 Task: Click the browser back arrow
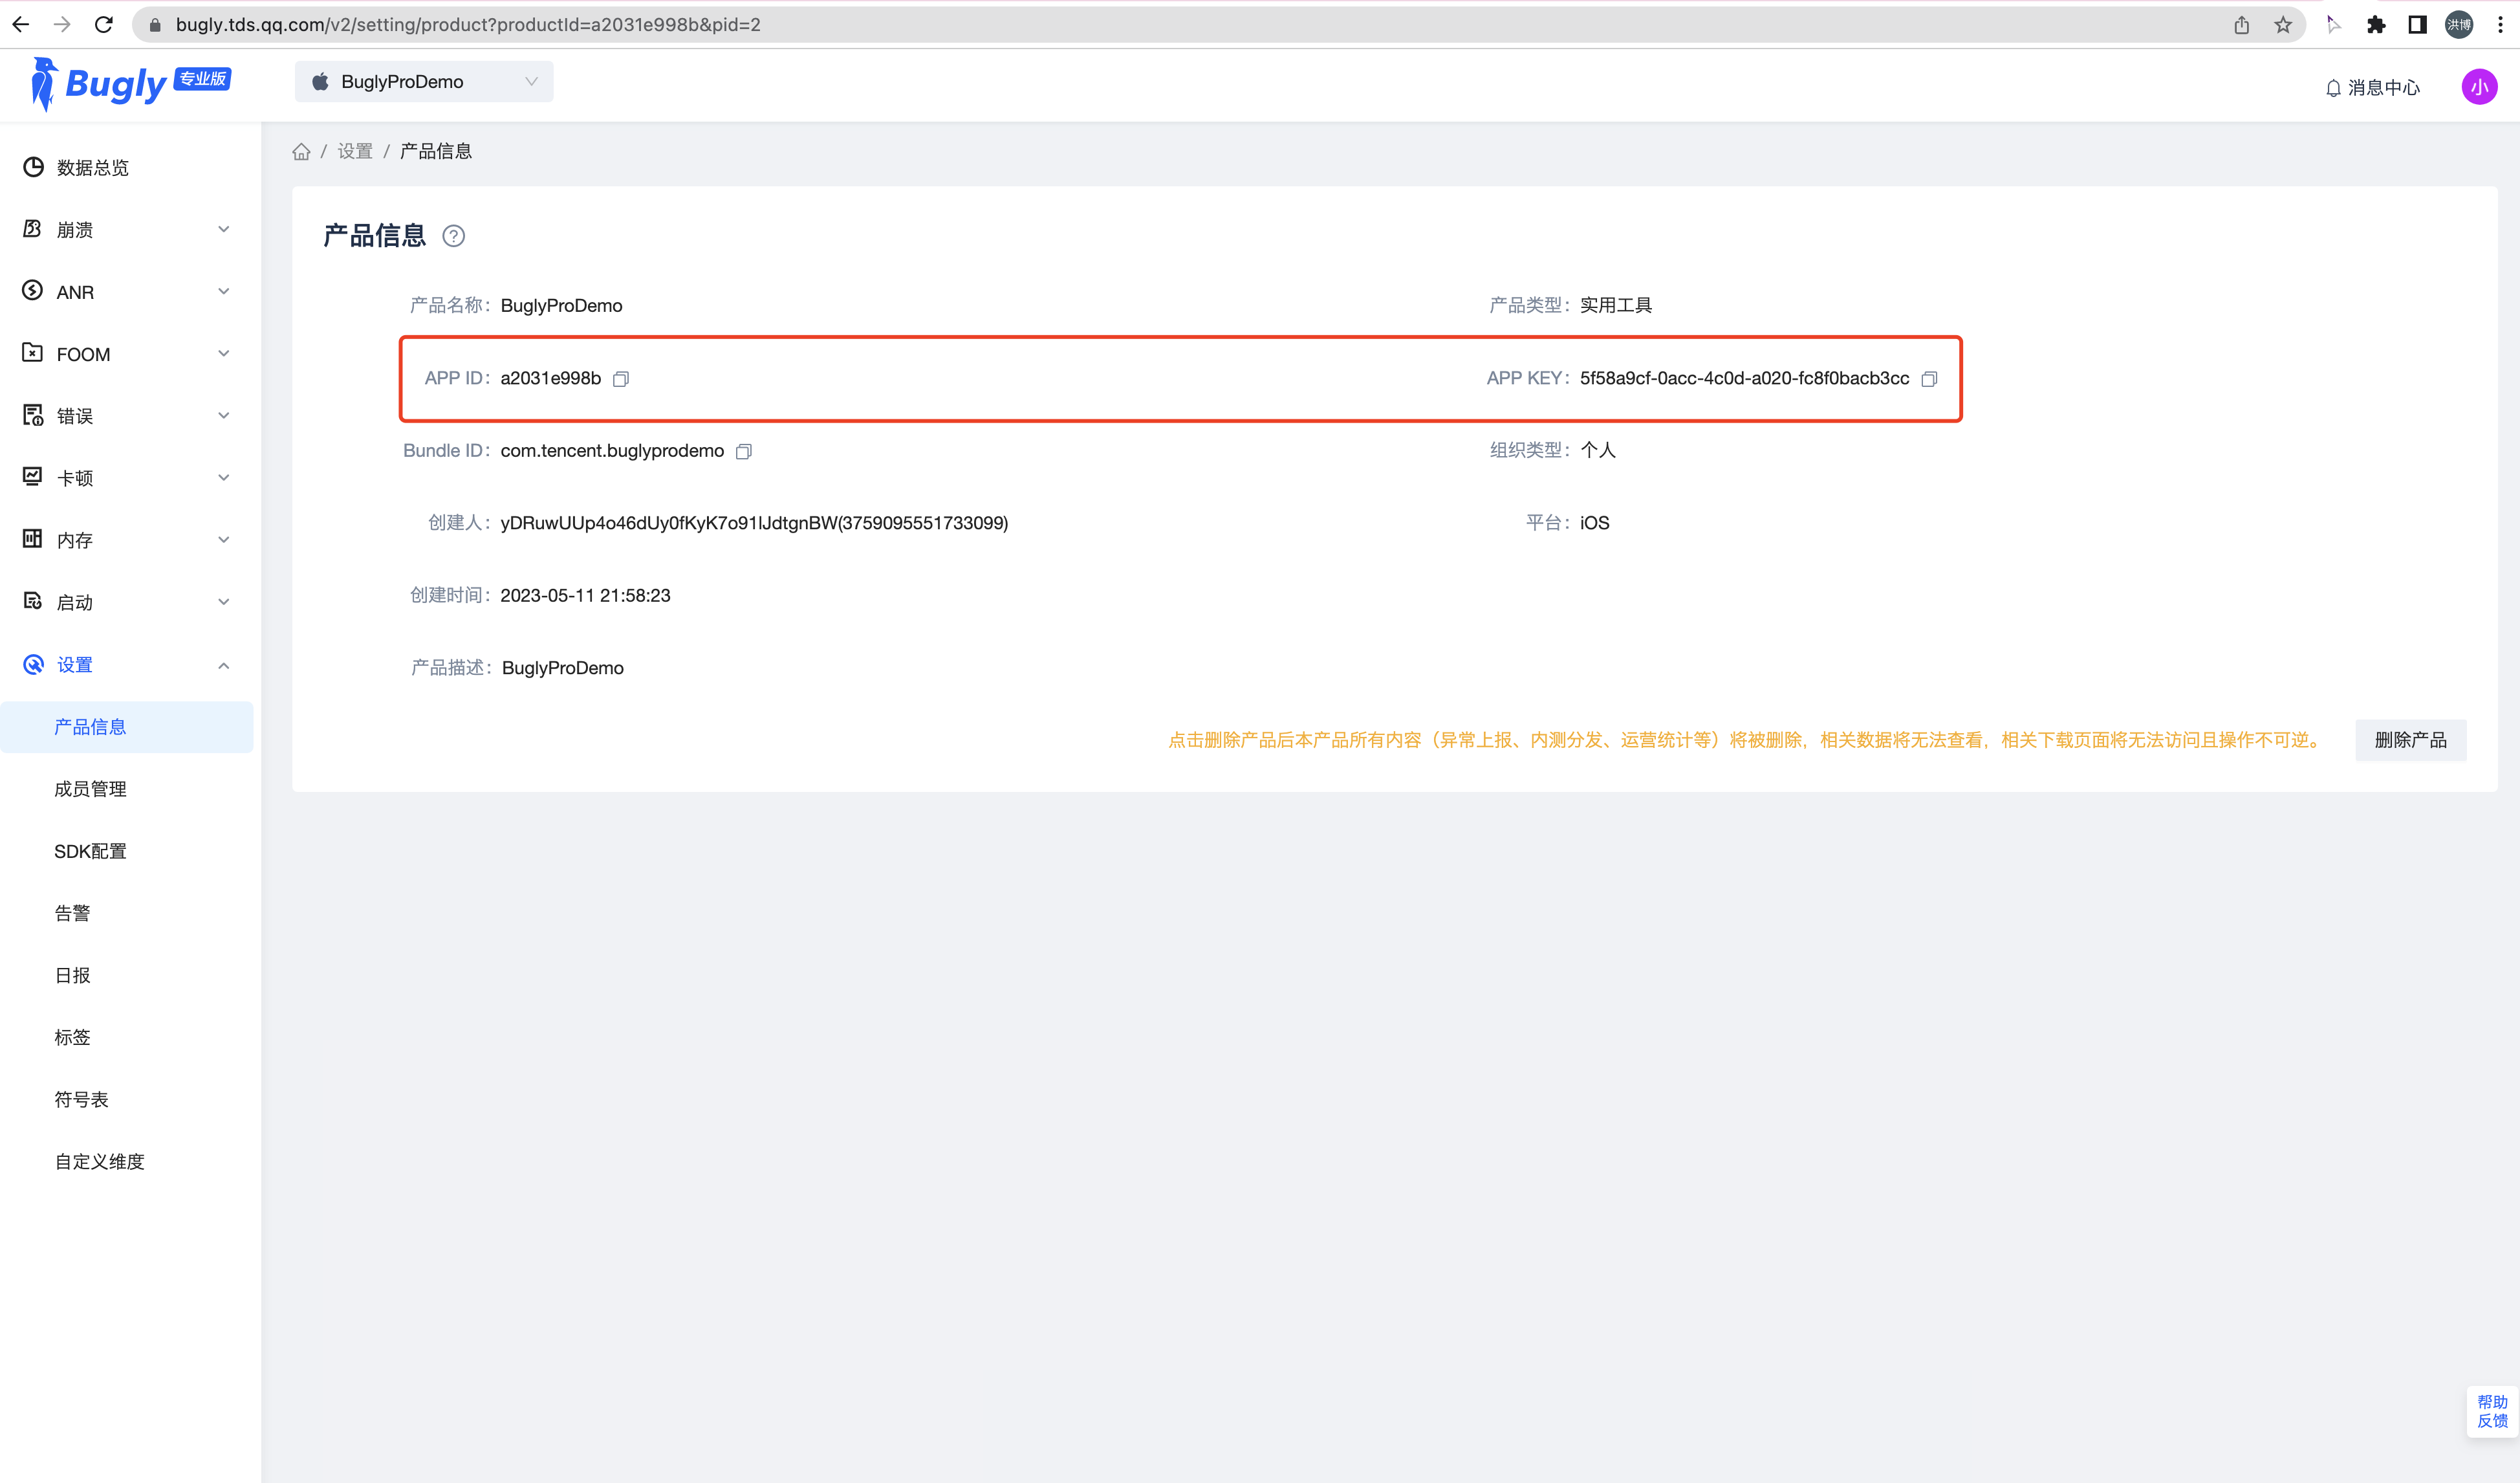(x=20, y=25)
